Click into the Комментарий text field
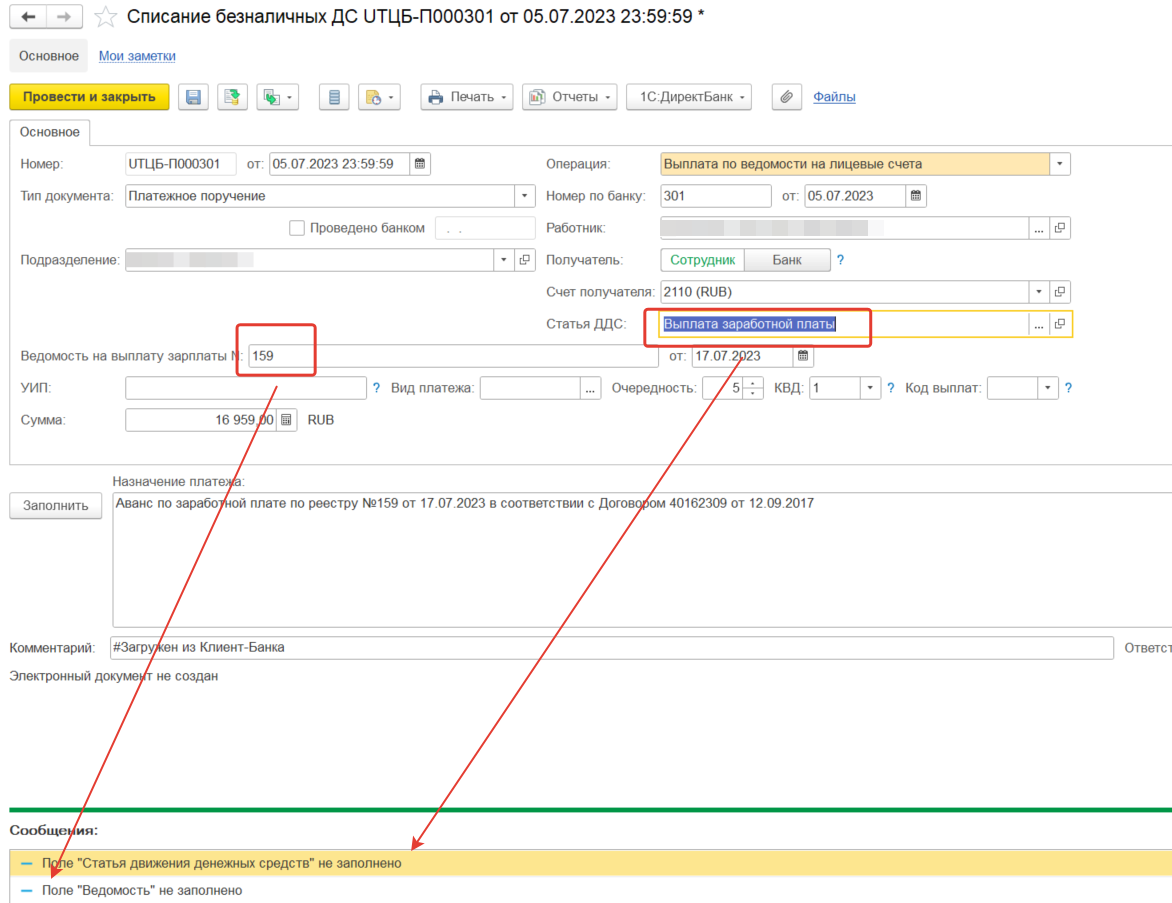 pyautogui.click(x=610, y=647)
